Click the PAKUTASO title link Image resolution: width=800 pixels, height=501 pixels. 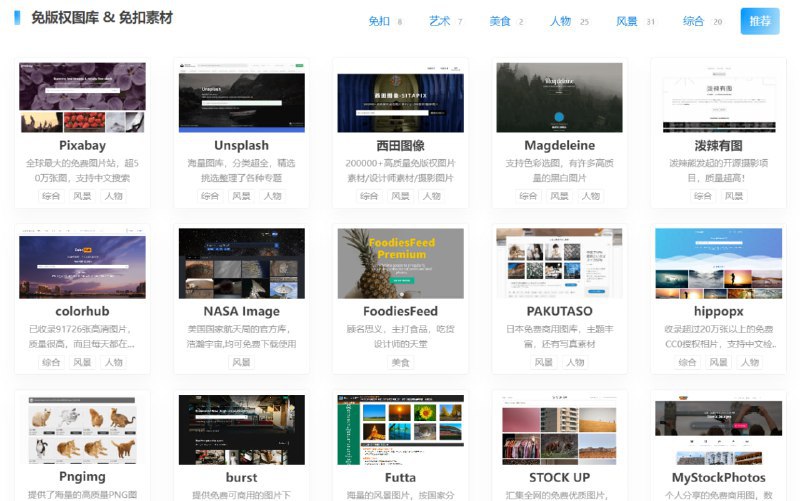coord(559,311)
